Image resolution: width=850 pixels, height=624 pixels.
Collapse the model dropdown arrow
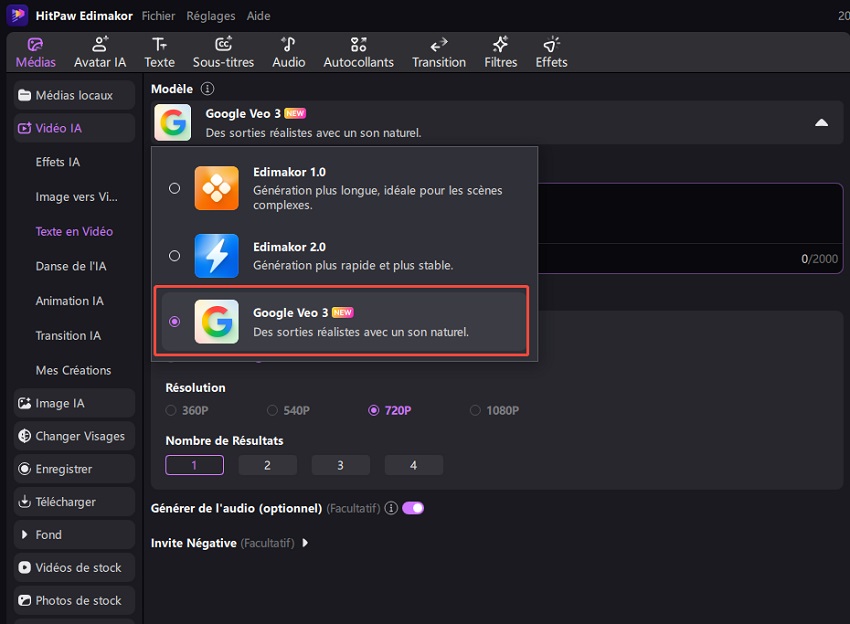coord(821,123)
